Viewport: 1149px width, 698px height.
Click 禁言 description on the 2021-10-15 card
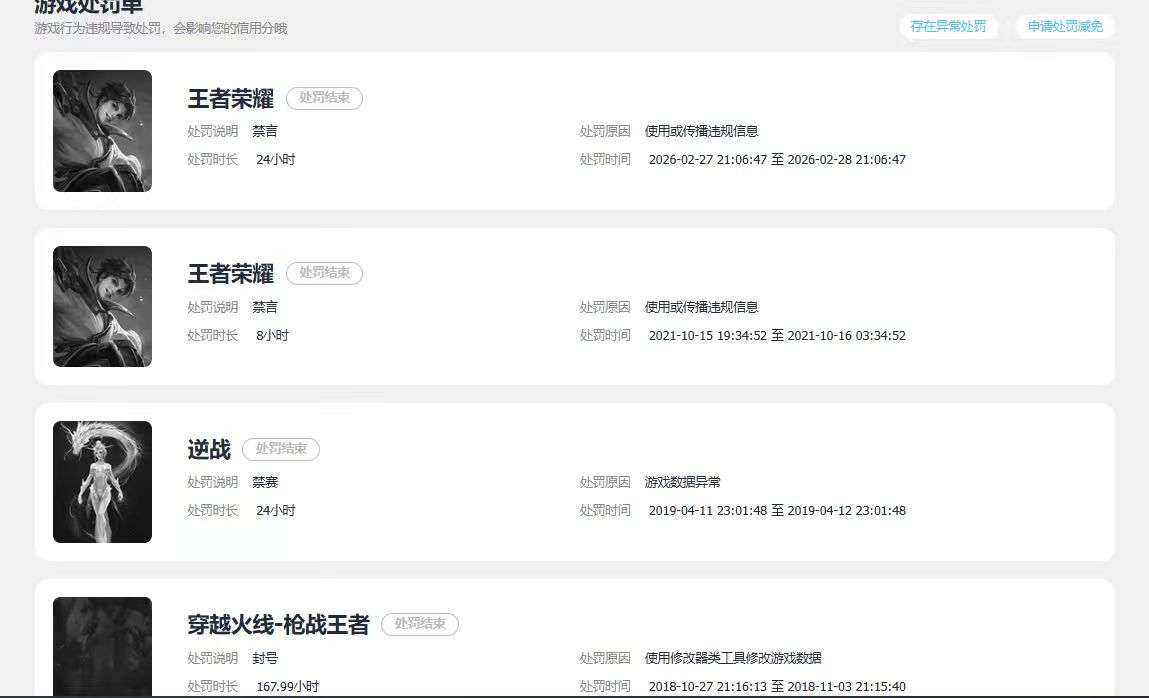tap(265, 307)
